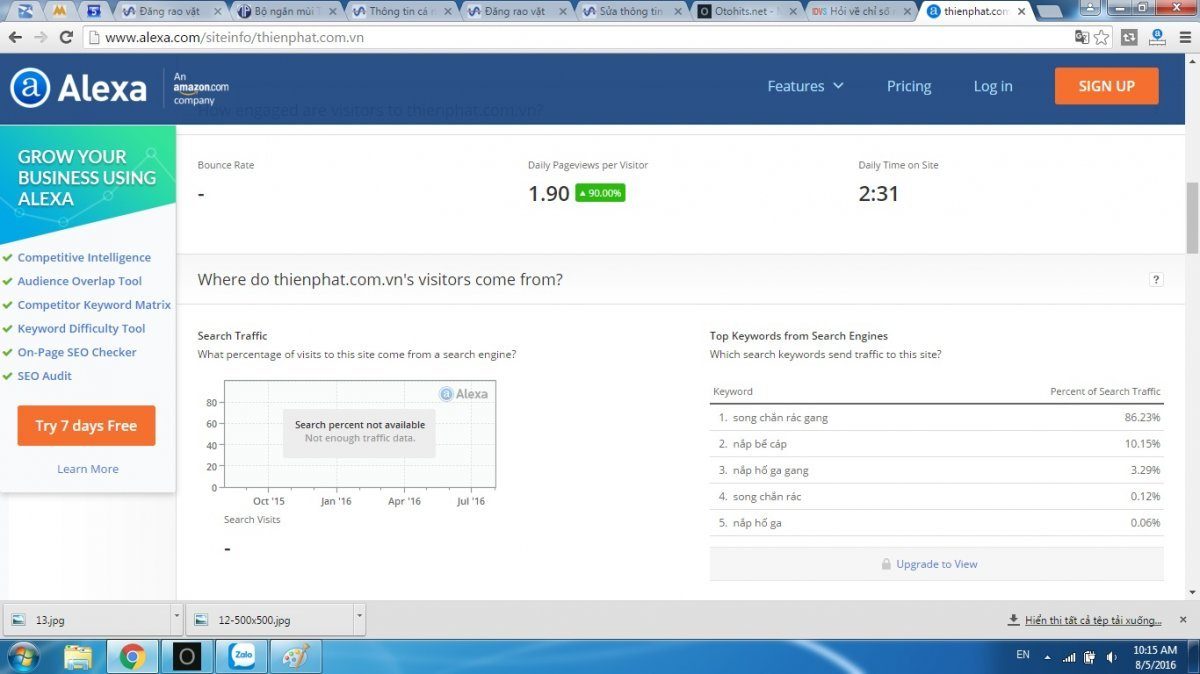Switch to the Bộ ngăn mùi tab
This screenshot has height=674, width=1200.
coord(285,11)
